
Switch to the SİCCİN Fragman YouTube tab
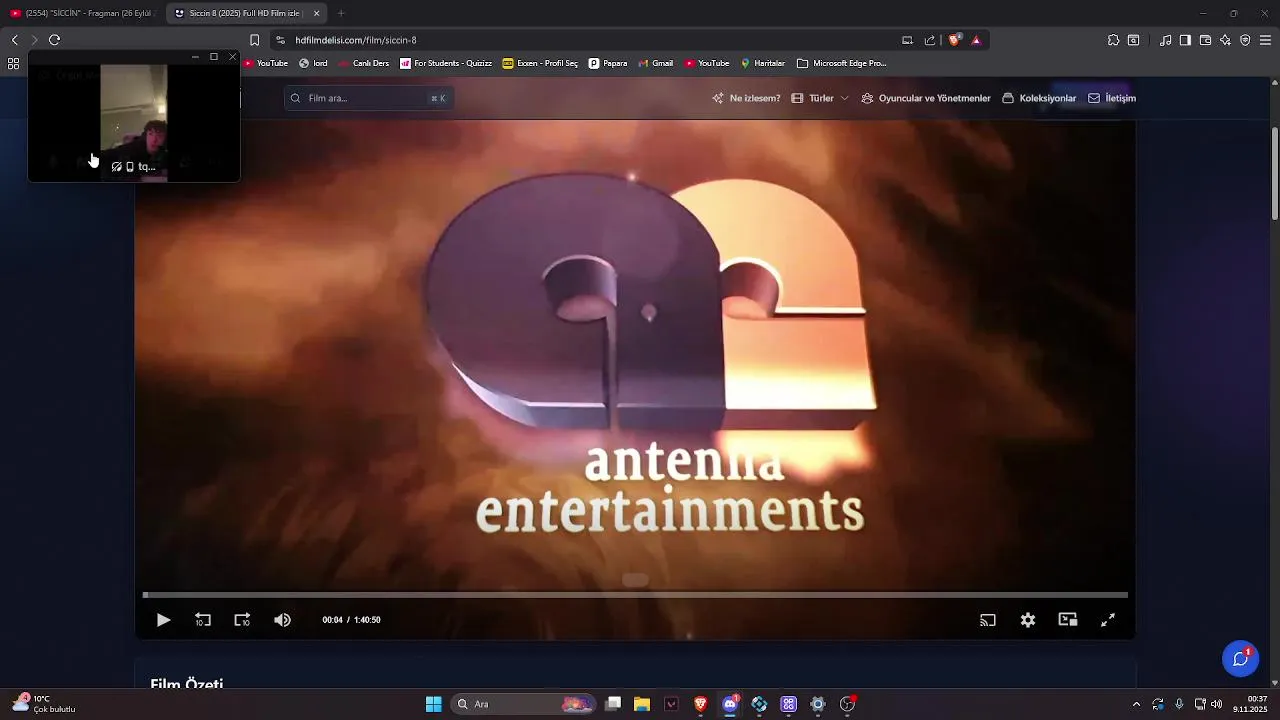tap(82, 13)
